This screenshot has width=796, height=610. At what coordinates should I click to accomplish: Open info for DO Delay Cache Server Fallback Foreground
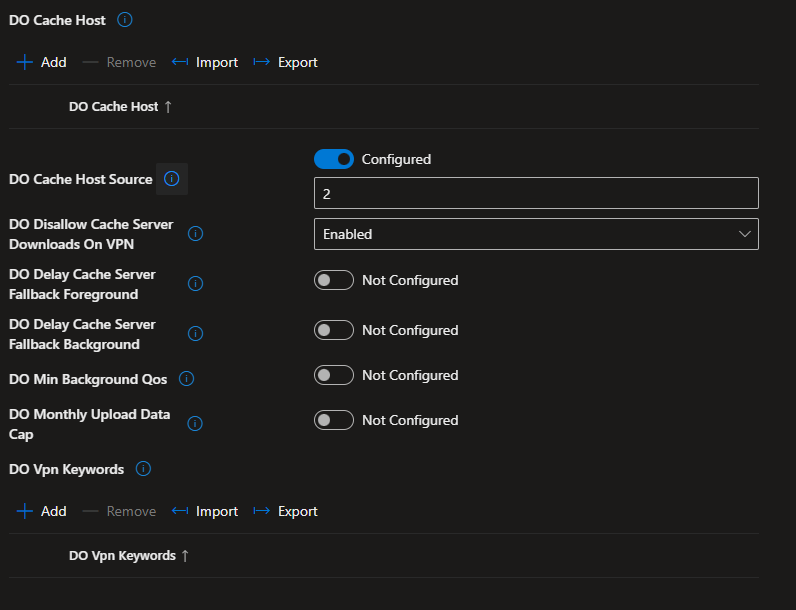click(x=195, y=284)
